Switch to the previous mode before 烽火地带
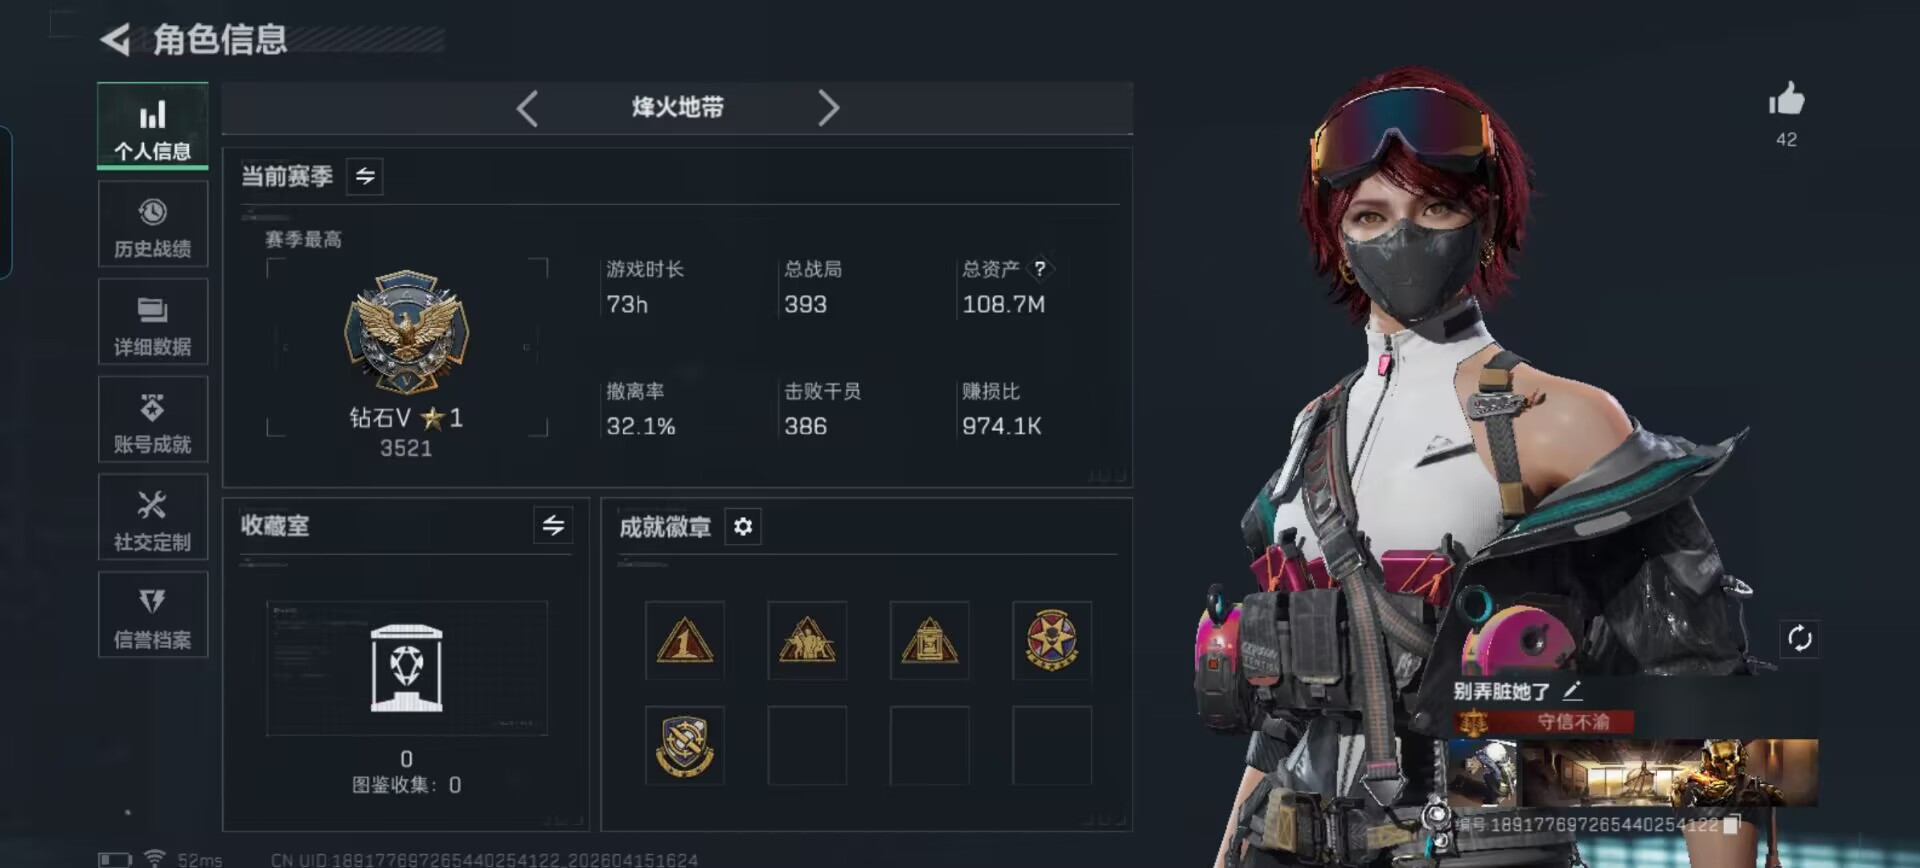 coord(528,108)
